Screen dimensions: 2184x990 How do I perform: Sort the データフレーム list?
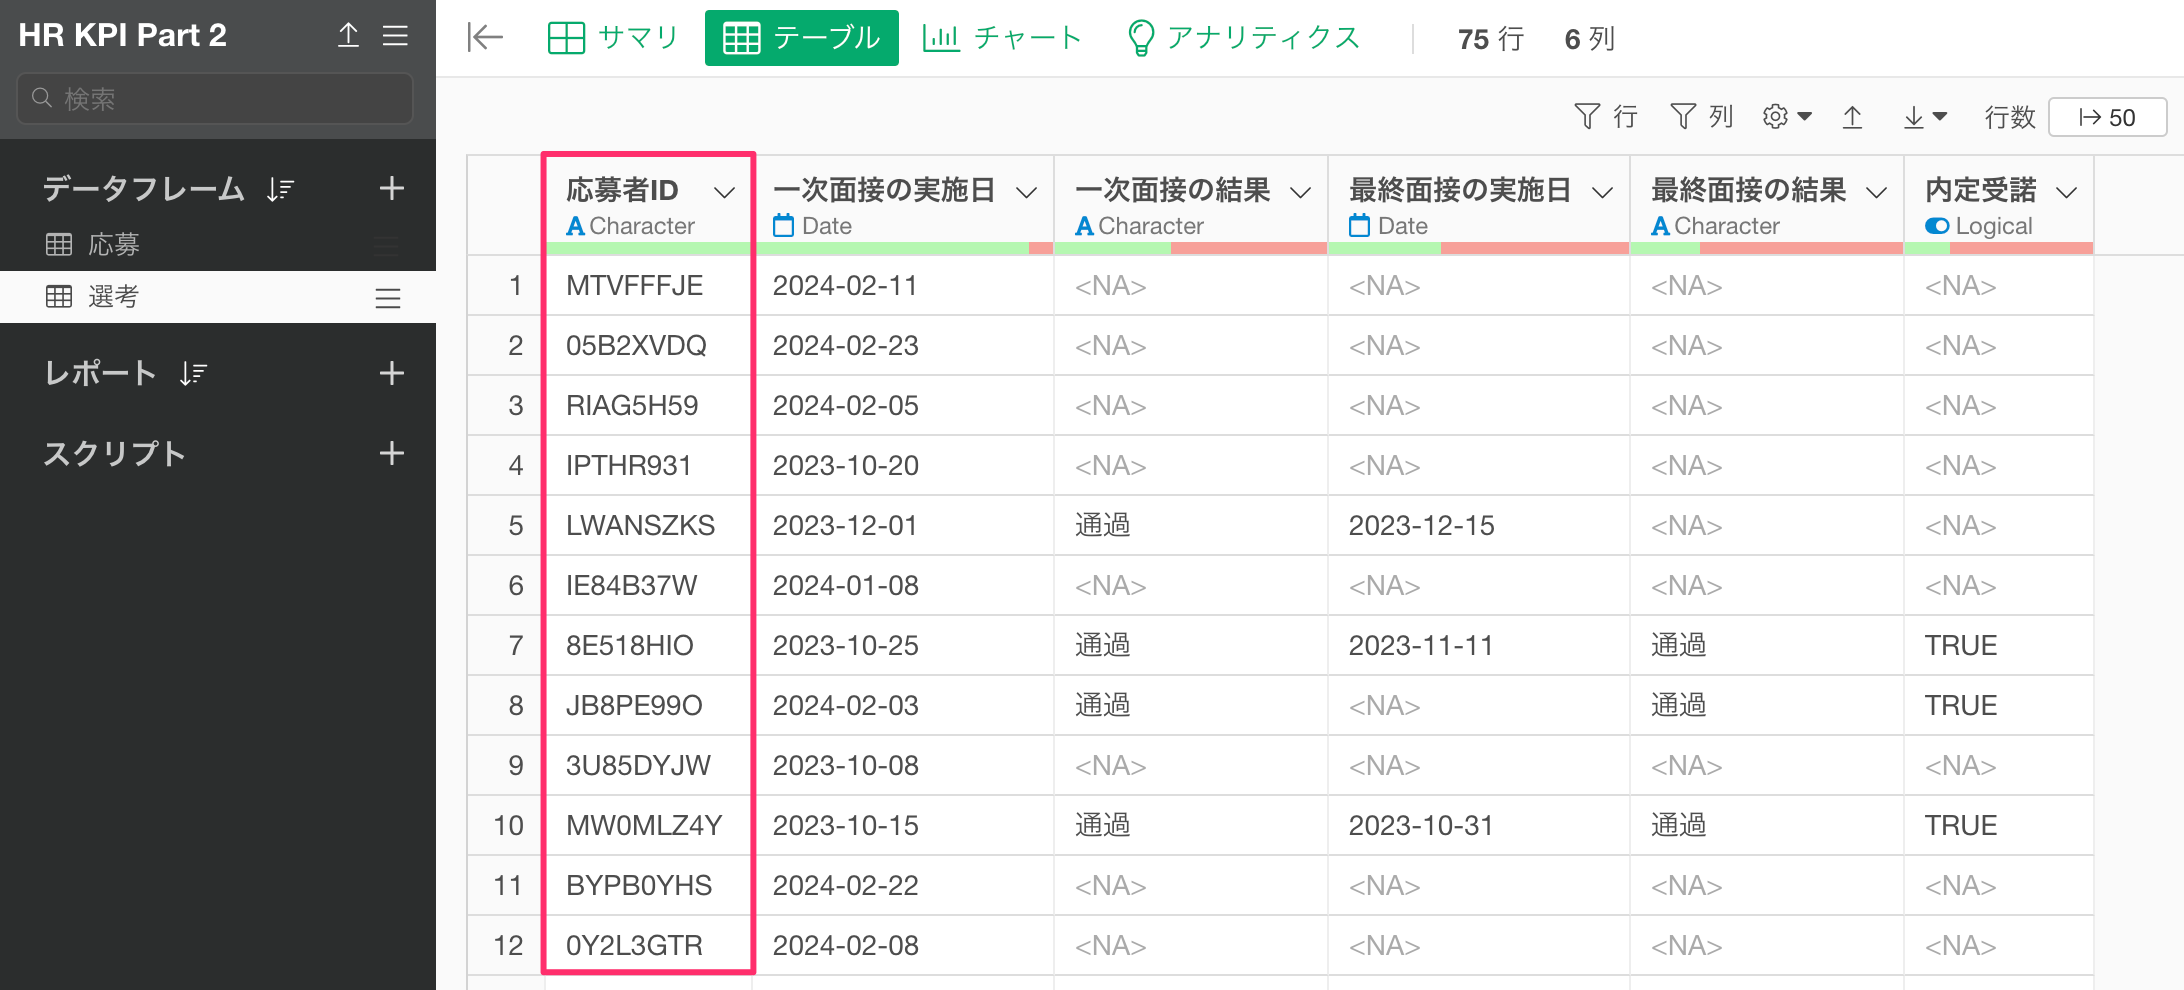[281, 189]
